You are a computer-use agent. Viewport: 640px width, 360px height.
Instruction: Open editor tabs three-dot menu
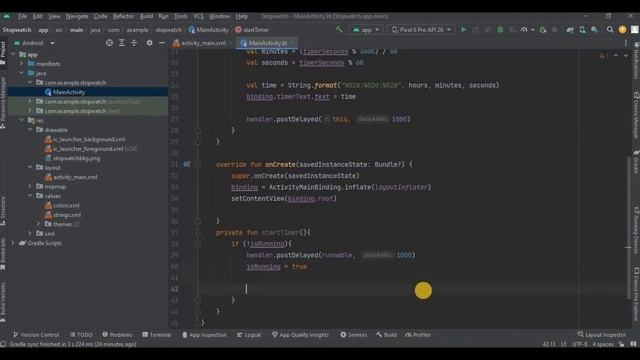point(625,43)
